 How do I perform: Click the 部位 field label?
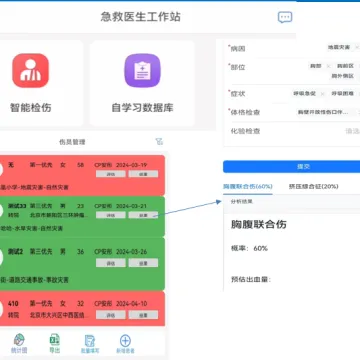[x=238, y=67]
